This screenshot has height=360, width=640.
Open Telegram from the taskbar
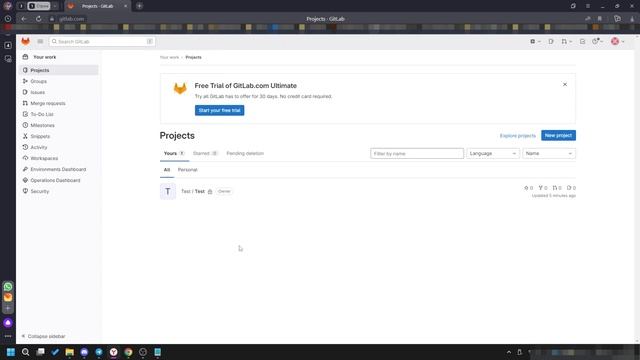pos(99,352)
